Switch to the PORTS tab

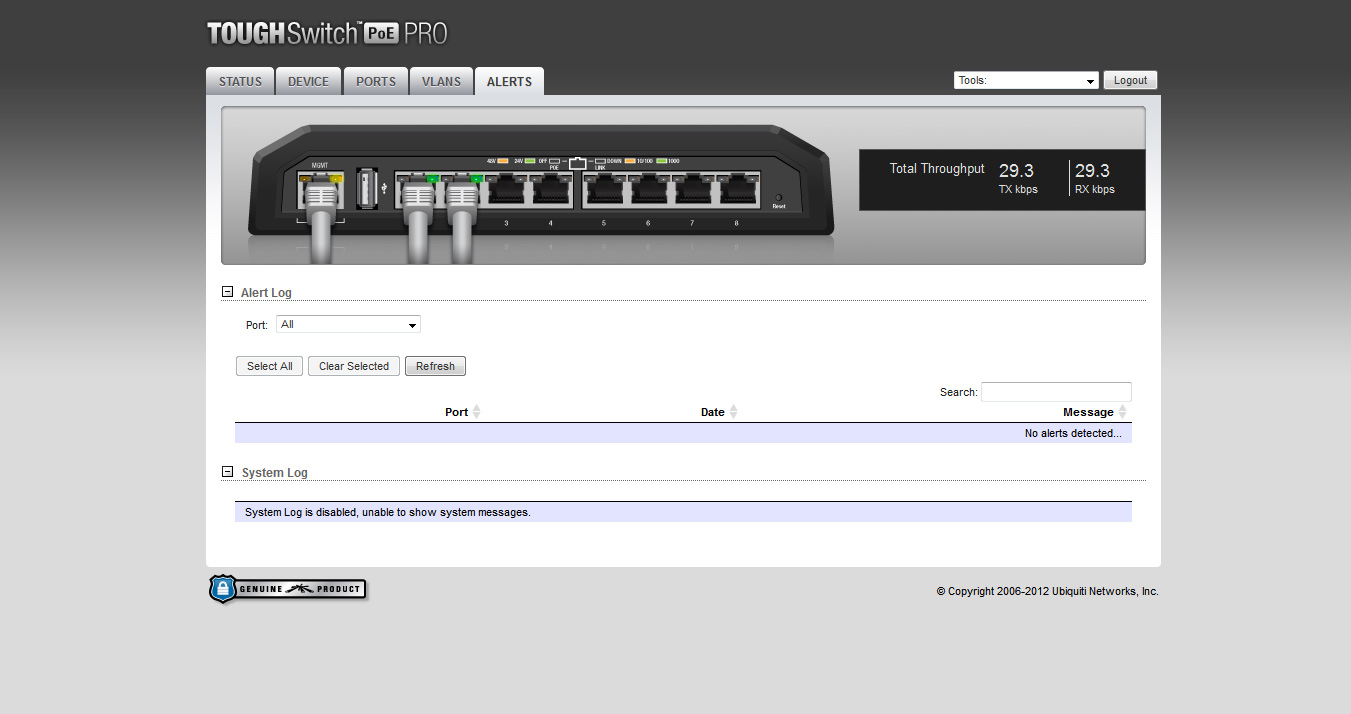click(x=376, y=82)
